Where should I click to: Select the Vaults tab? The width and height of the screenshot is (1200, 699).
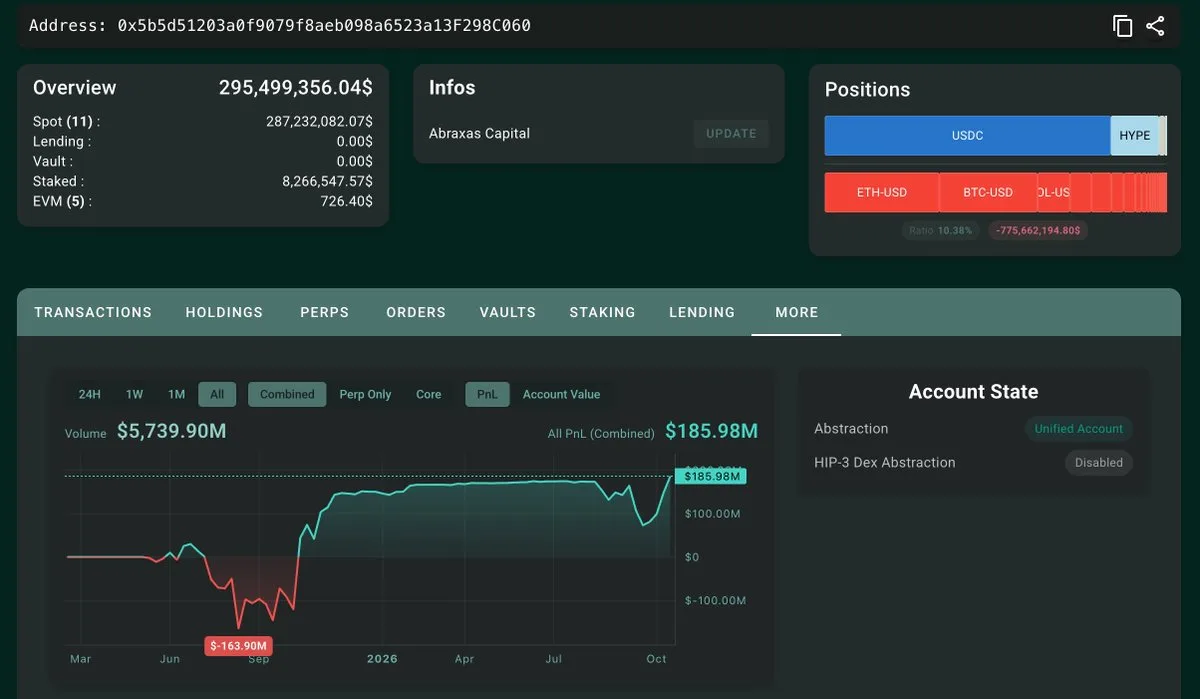coord(508,312)
